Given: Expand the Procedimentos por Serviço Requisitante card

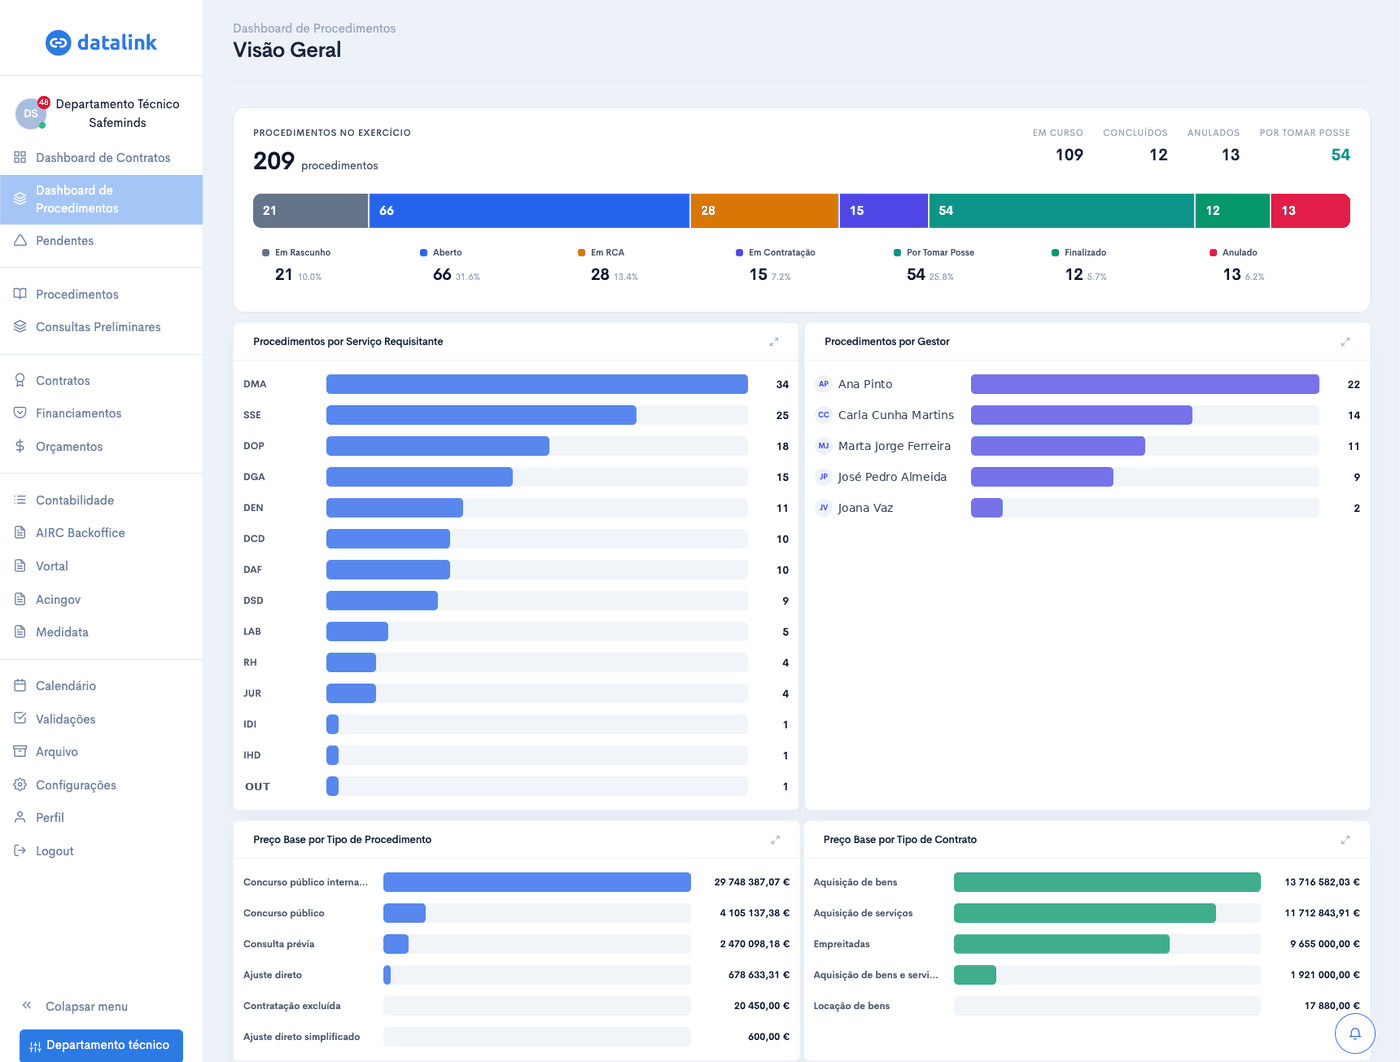Looking at the screenshot, I should pyautogui.click(x=774, y=342).
